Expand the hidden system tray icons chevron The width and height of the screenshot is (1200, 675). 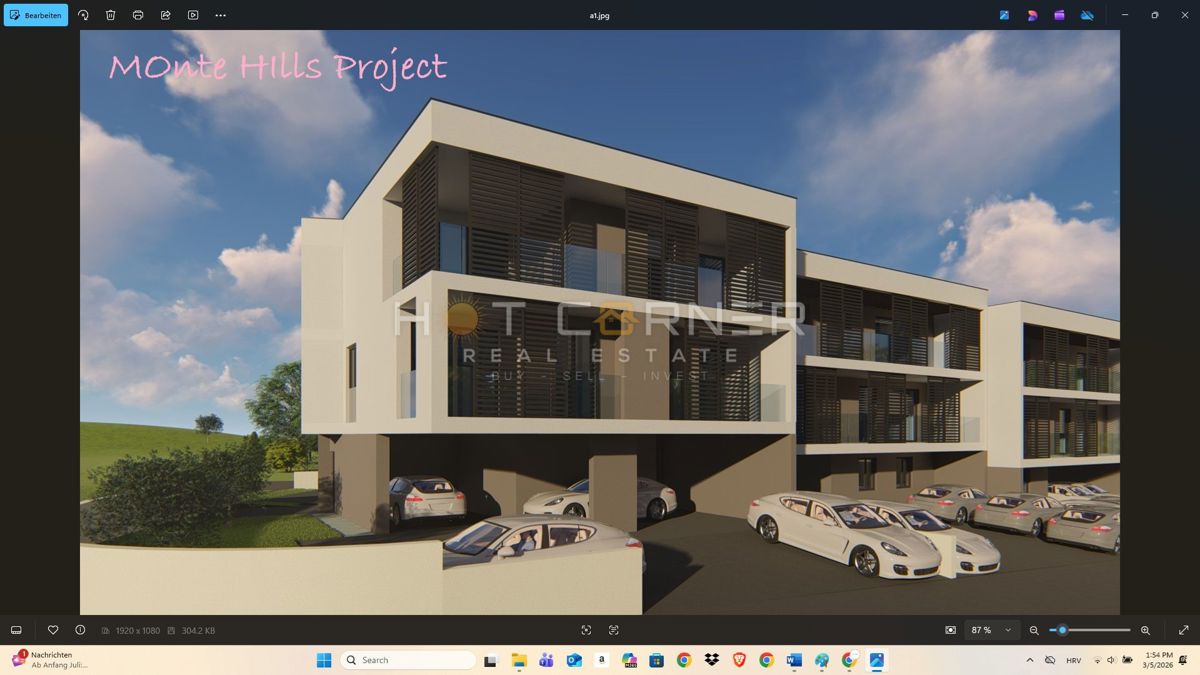pos(1030,660)
